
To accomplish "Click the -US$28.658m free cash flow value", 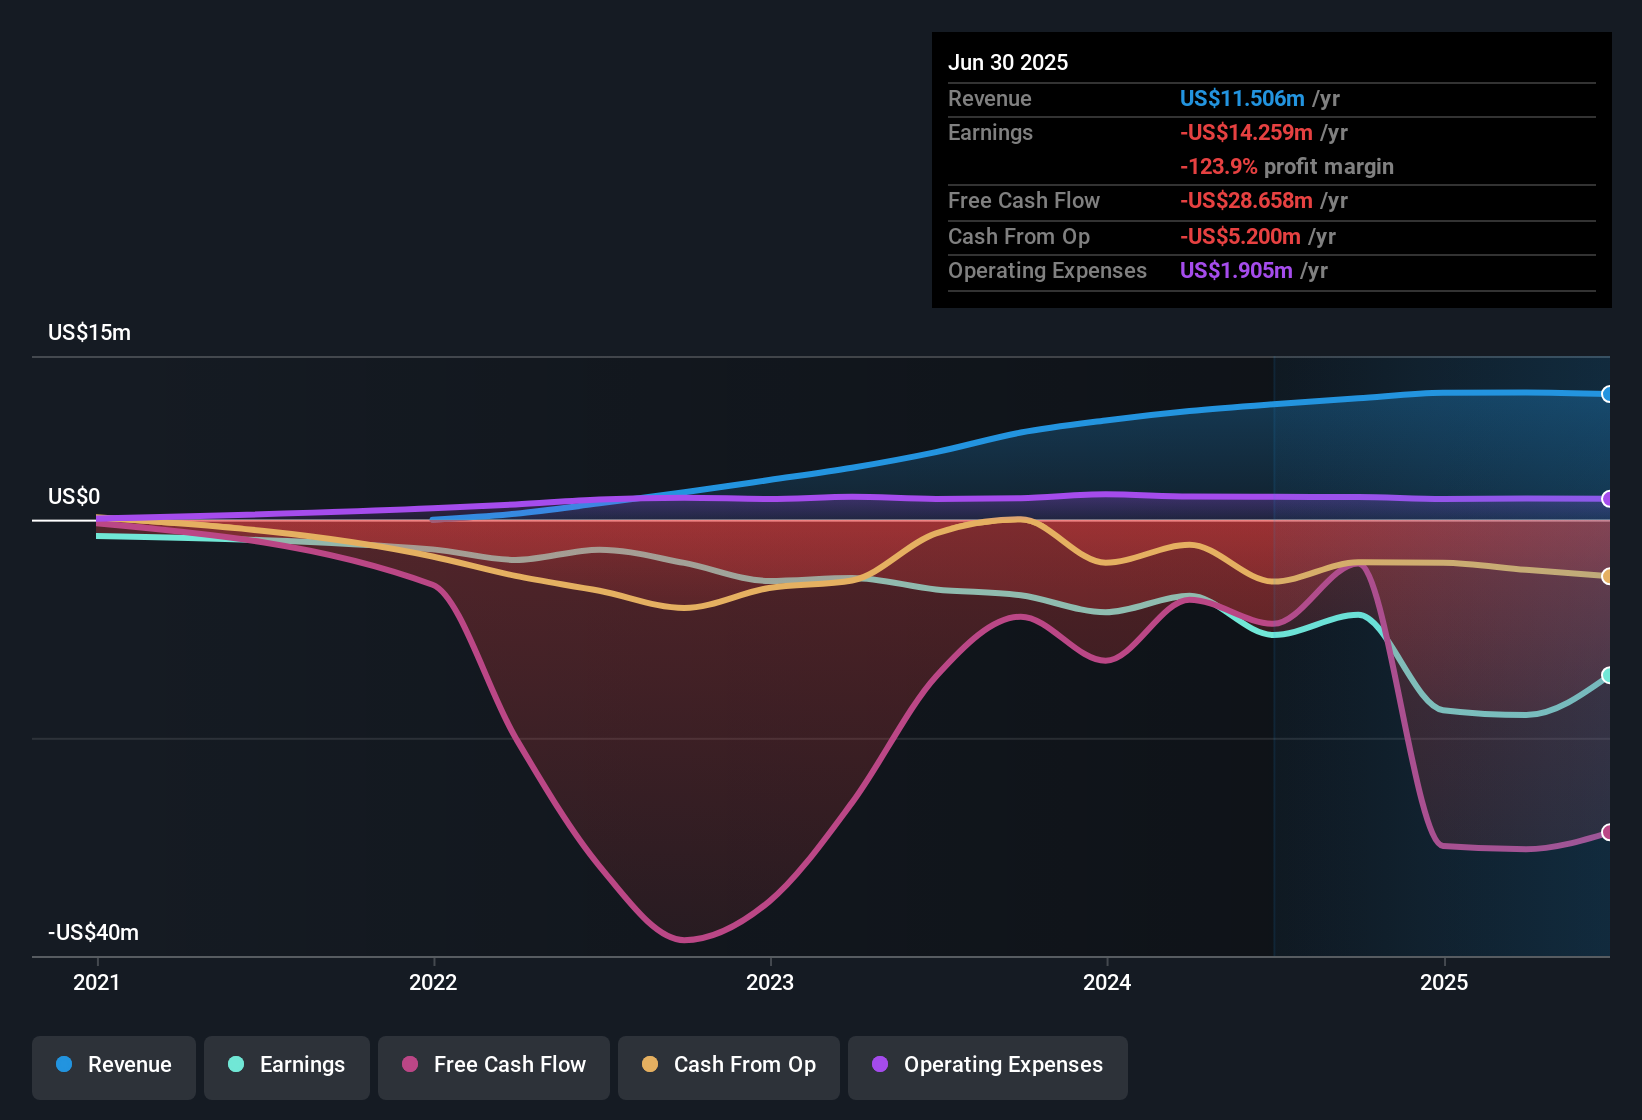I will pos(1246,200).
